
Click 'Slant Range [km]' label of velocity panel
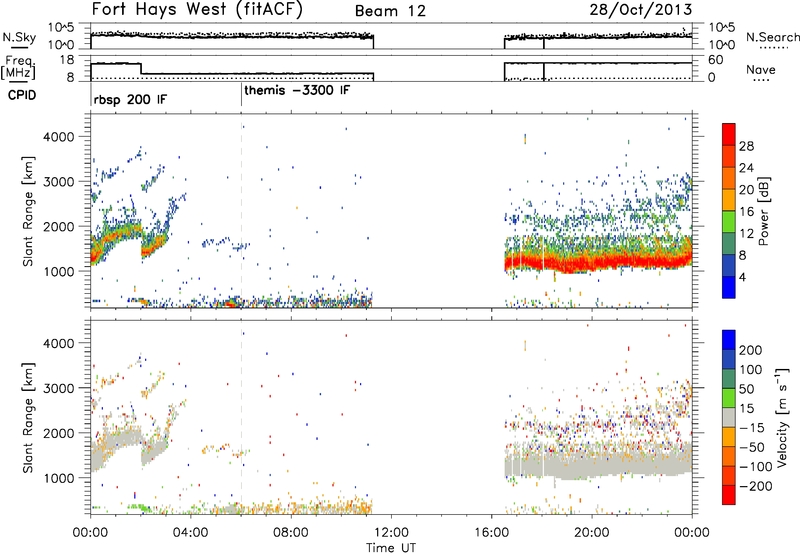coord(28,418)
